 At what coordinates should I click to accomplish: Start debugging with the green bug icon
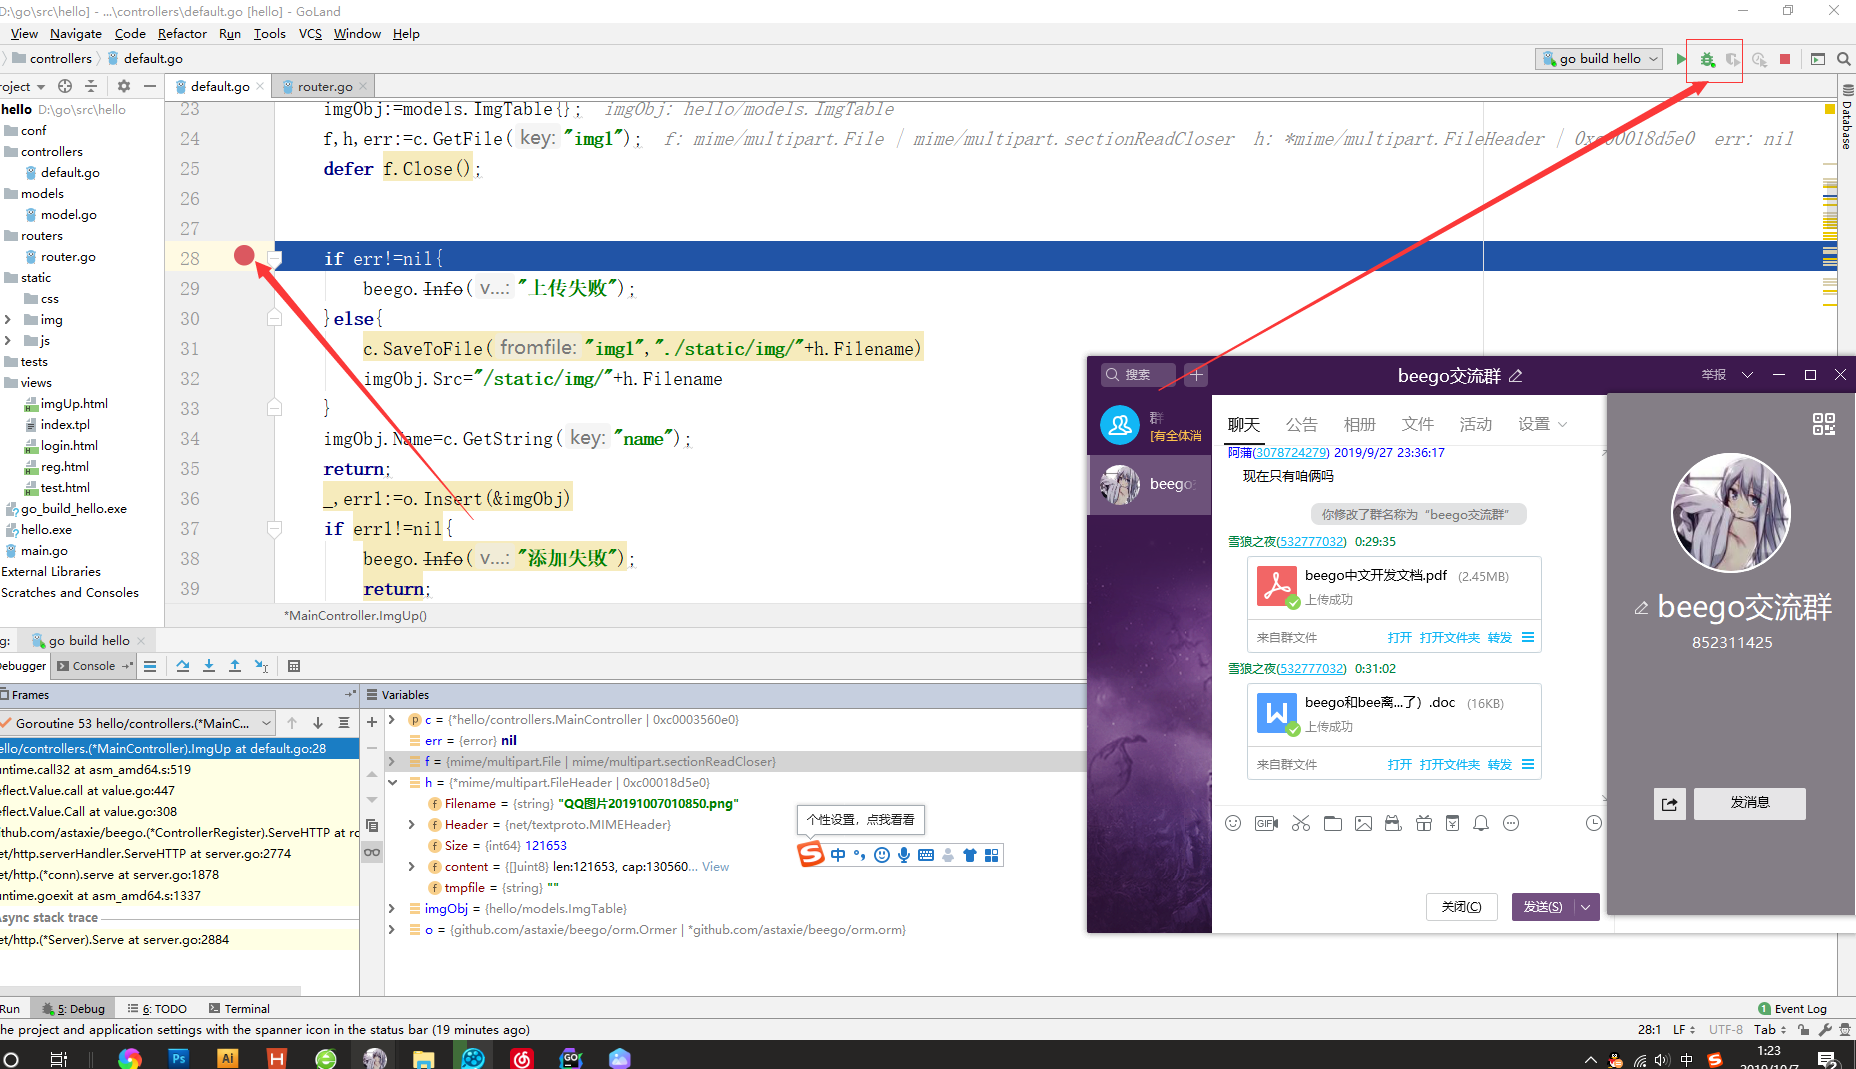tap(1707, 59)
